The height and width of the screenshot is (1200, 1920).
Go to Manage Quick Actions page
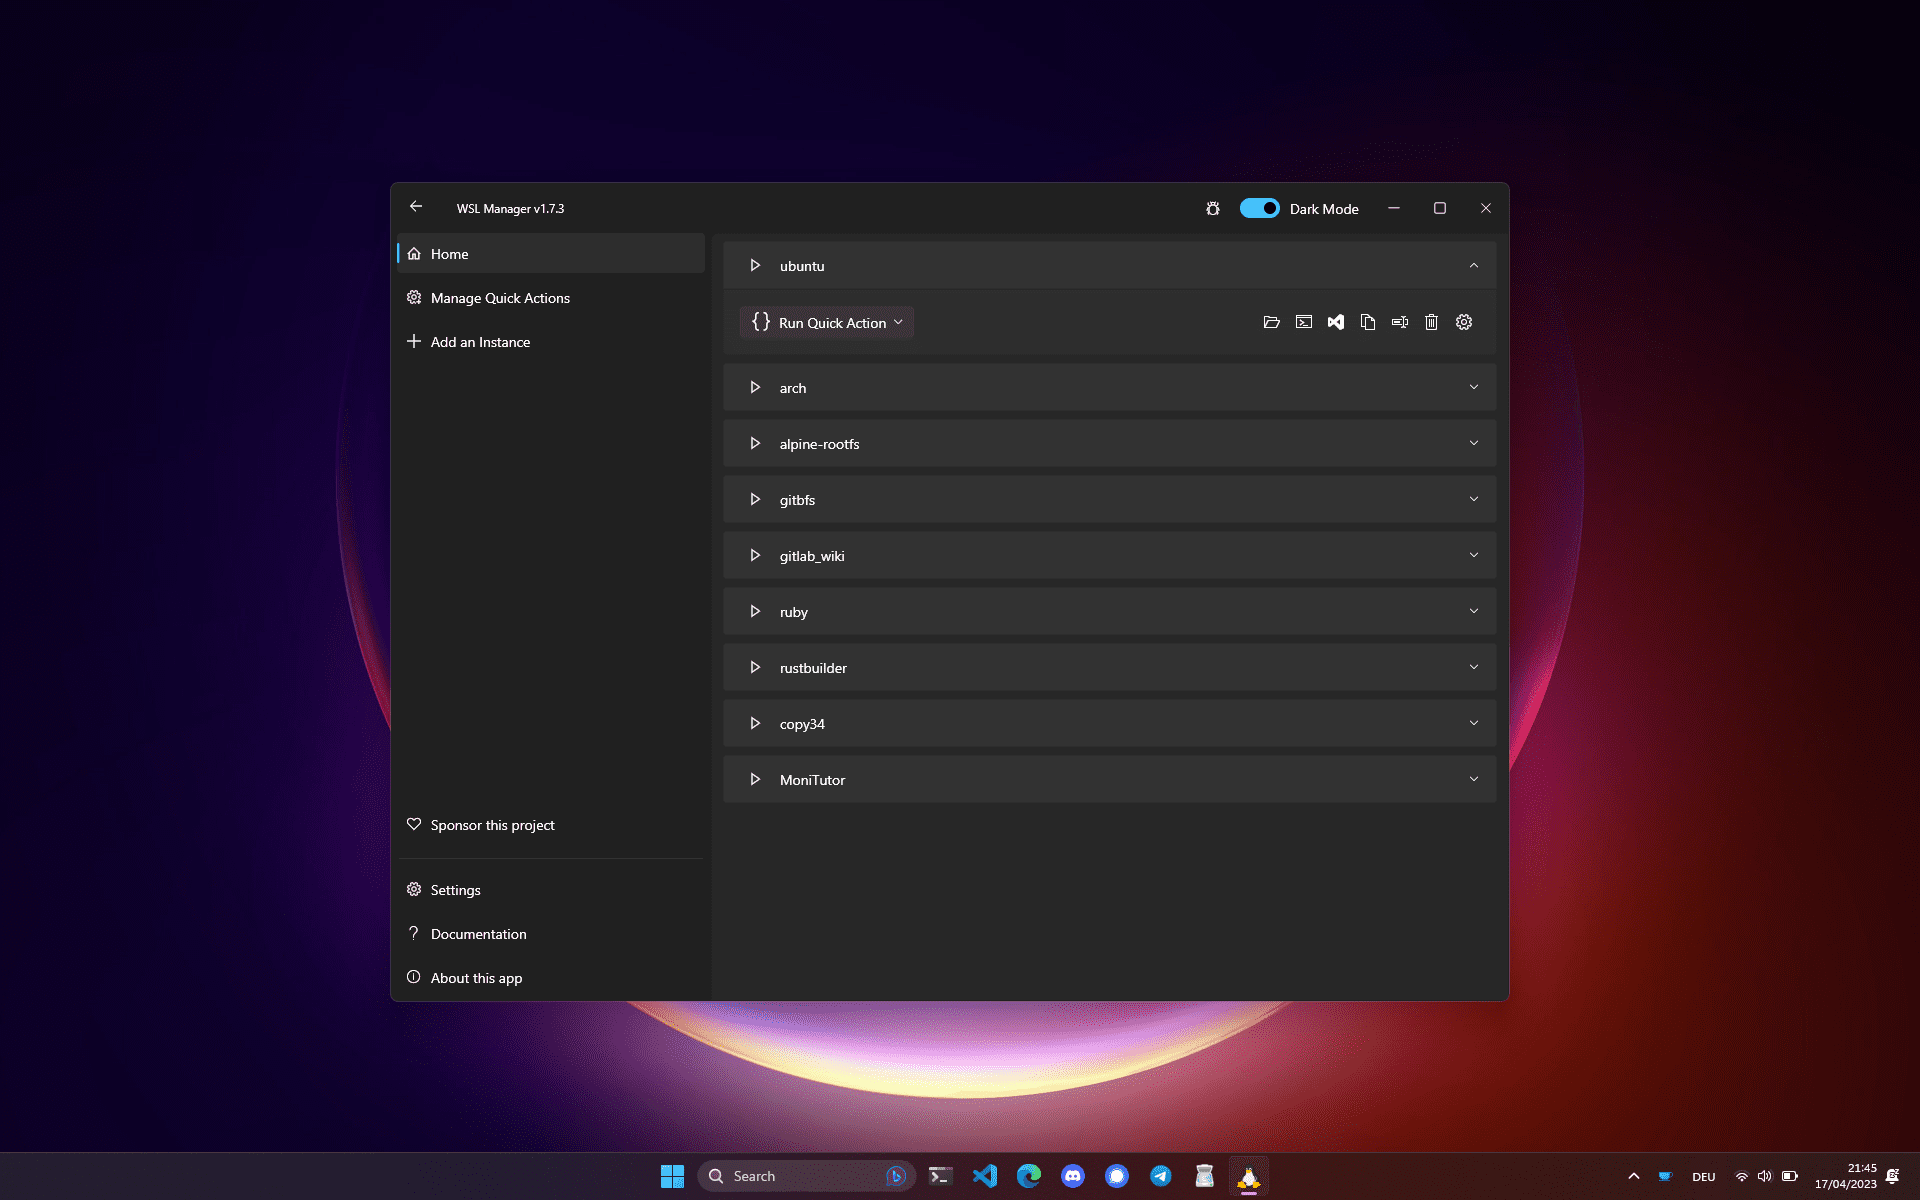pos(500,298)
